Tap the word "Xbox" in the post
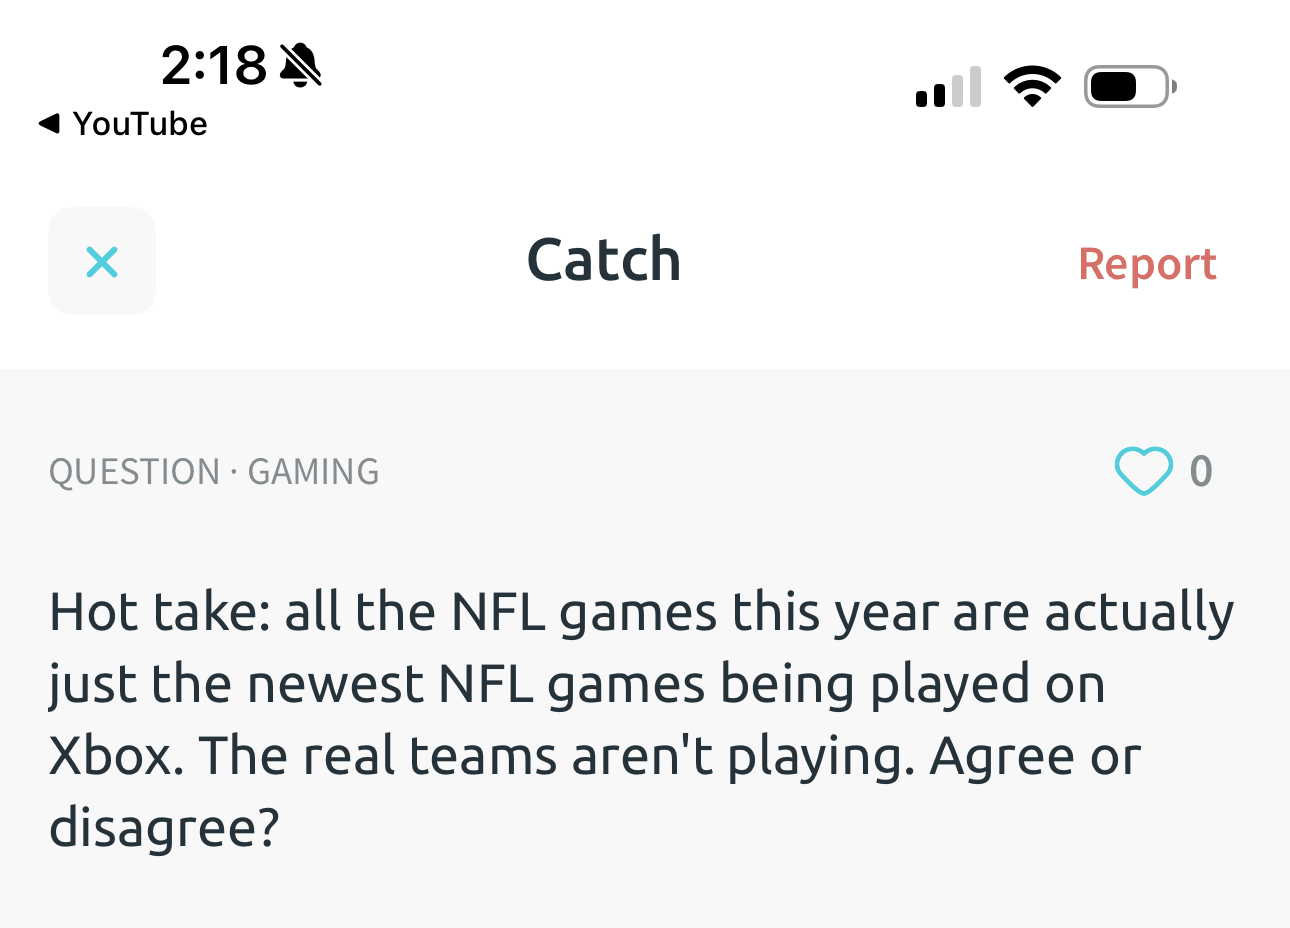Screen dimensions: 1290x928 [x=111, y=756]
